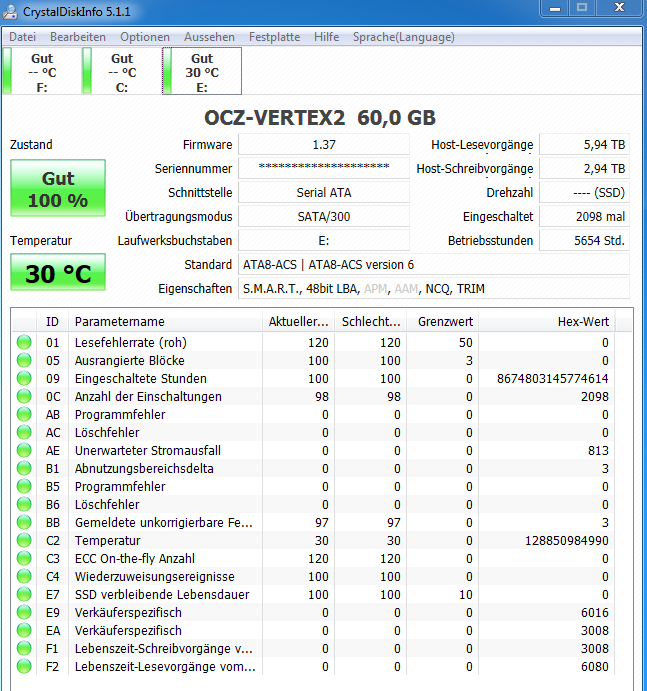Click the green status dot for row 01 Lesefehlerrate
Screen dimensions: 647x691
24,342
